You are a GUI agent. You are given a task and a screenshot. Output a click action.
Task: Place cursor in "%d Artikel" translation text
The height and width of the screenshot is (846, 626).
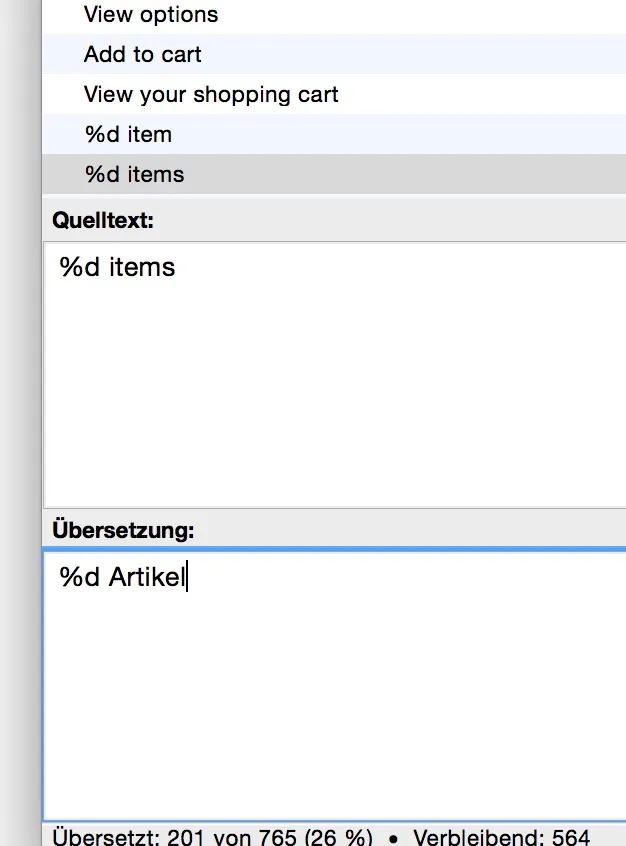[x=123, y=577]
